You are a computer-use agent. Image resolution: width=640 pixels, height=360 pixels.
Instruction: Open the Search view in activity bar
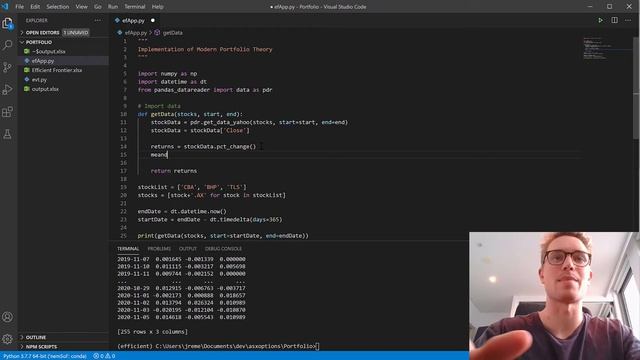[7, 45]
